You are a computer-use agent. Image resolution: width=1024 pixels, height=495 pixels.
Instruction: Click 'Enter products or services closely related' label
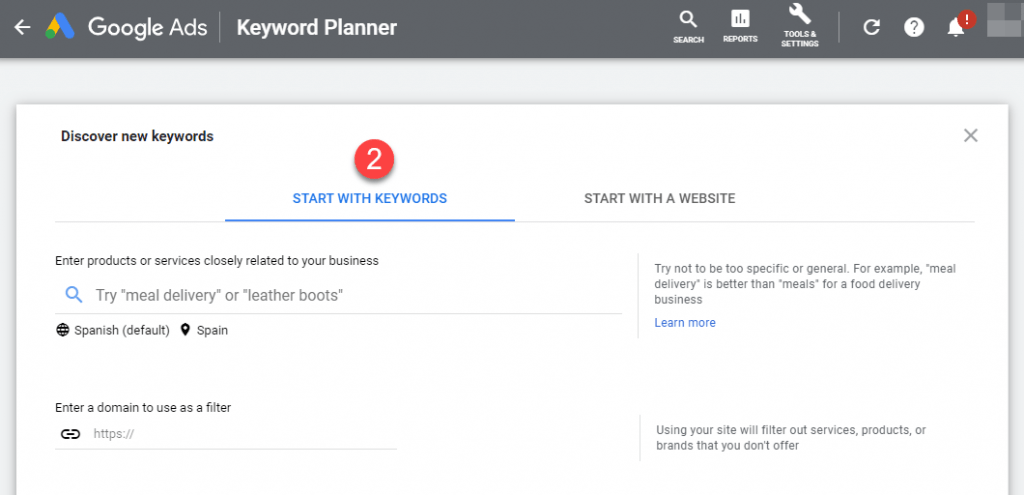(217, 261)
